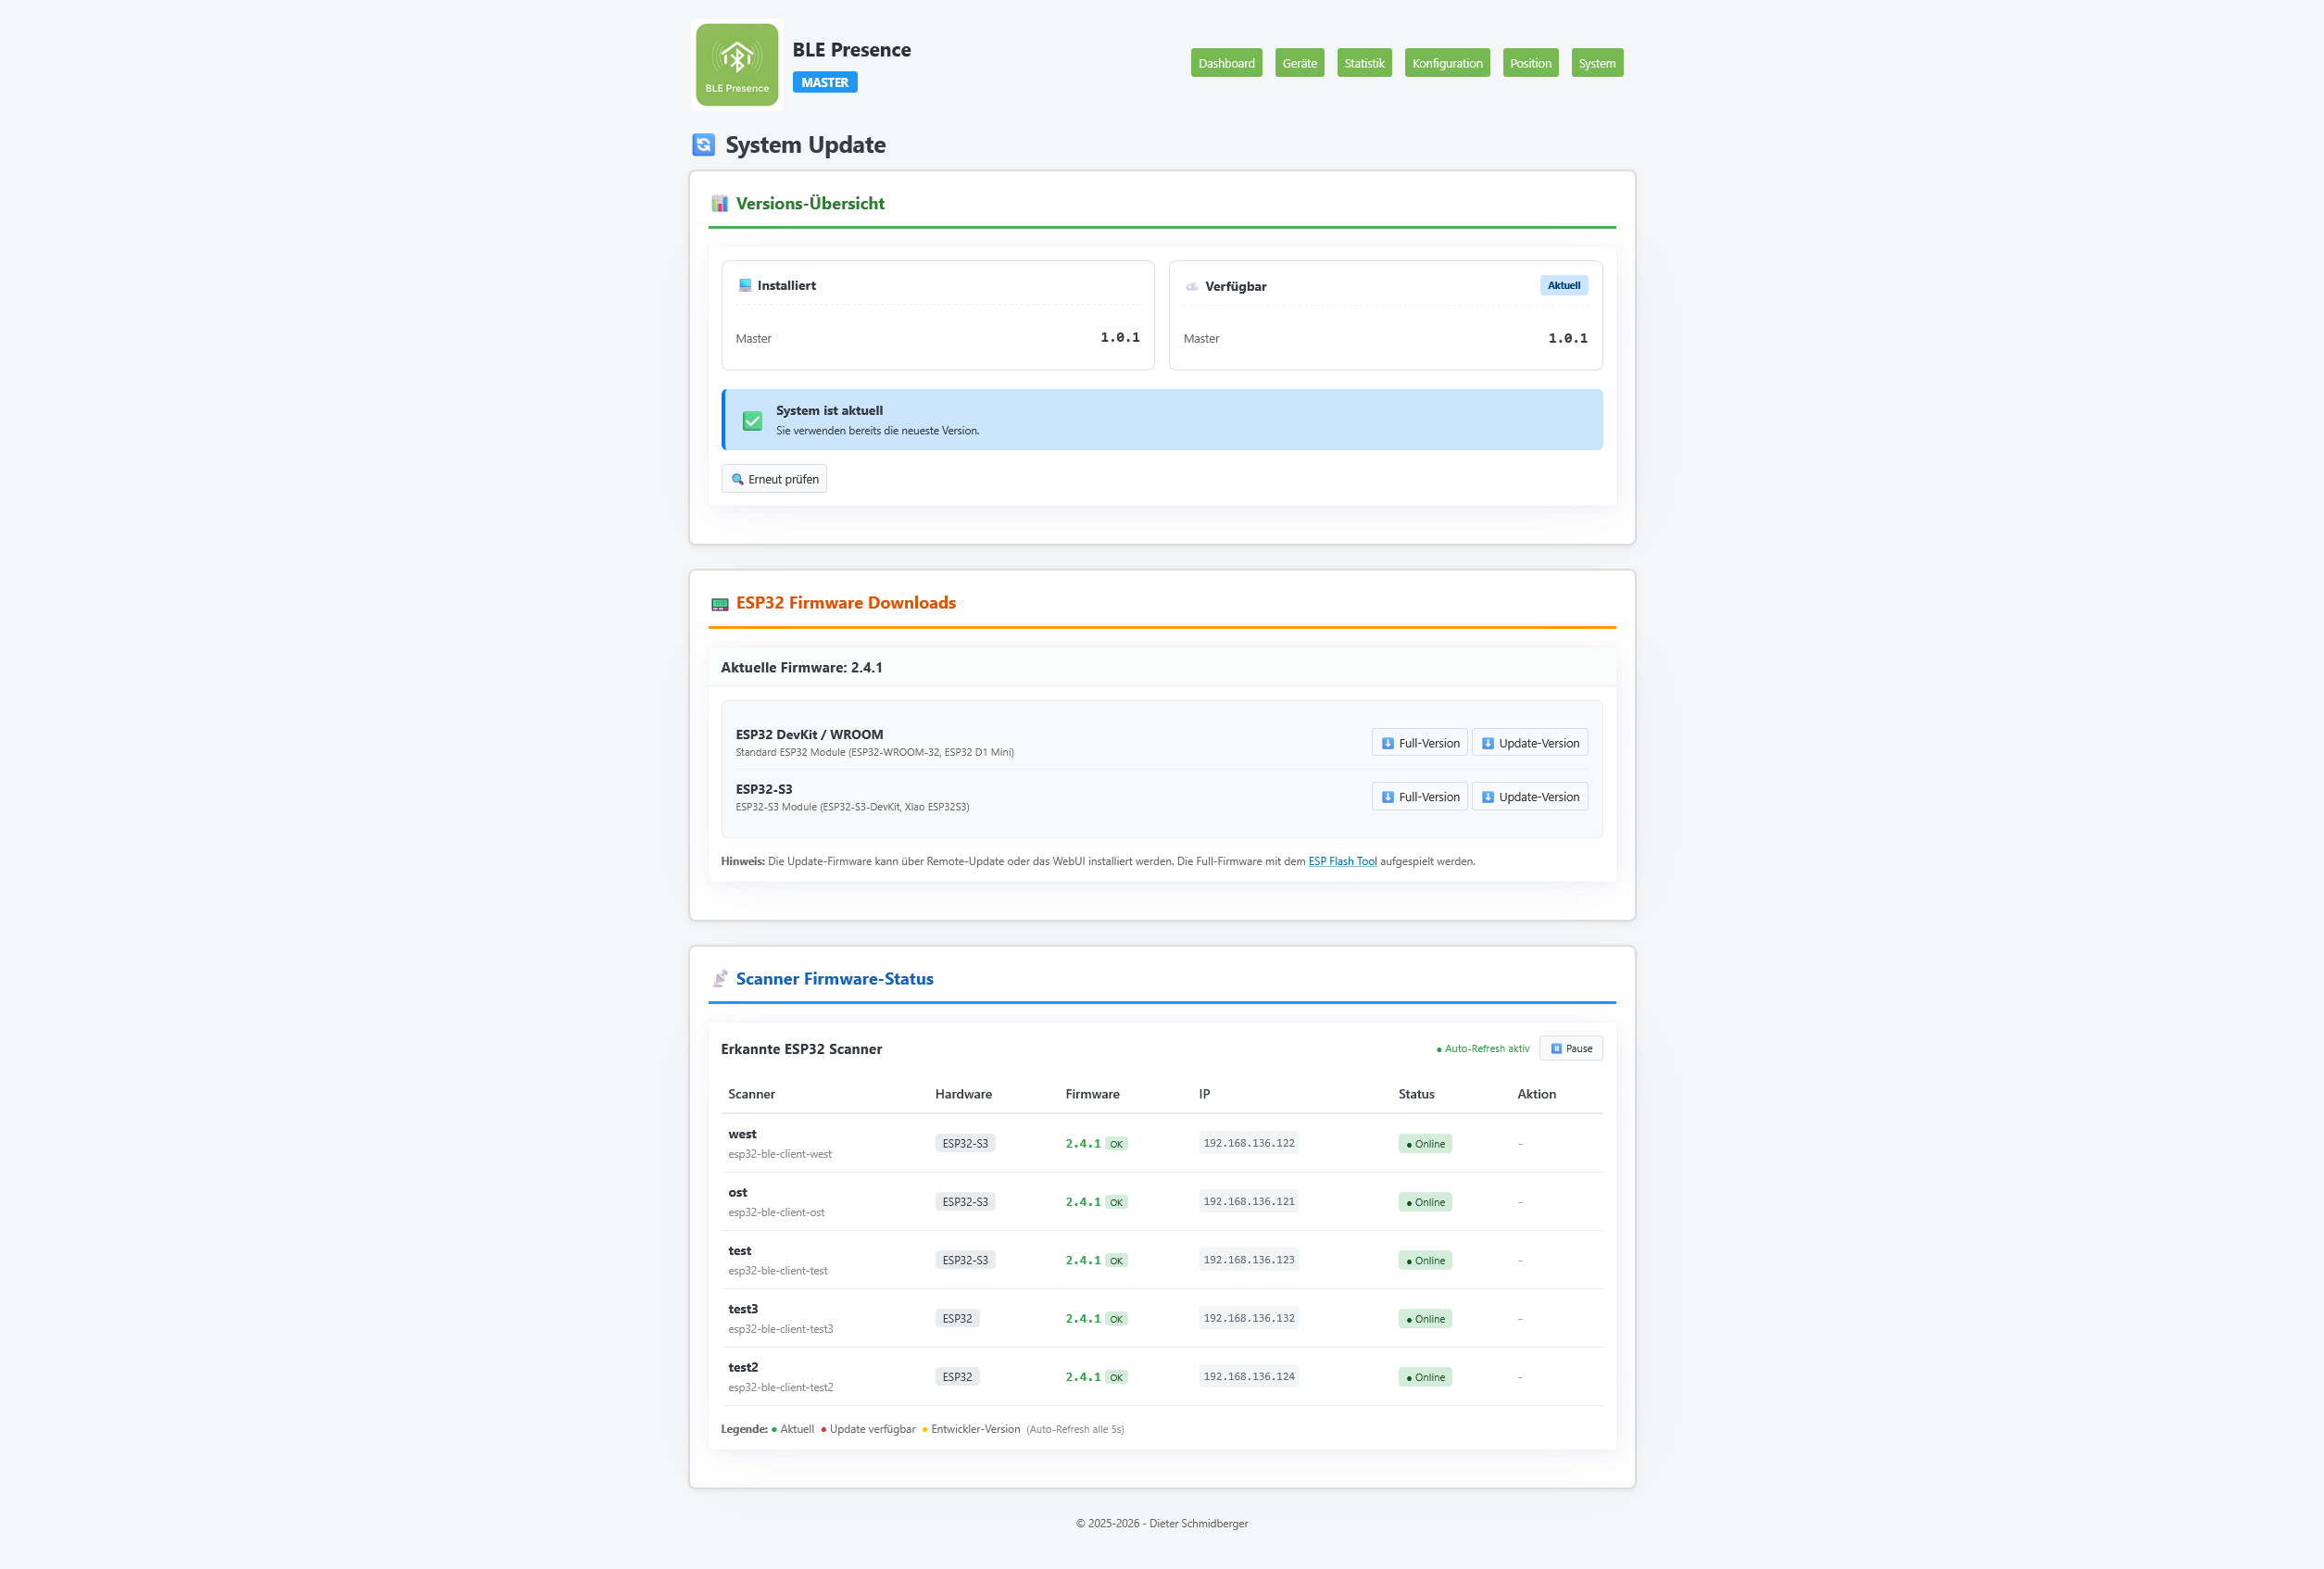The image size is (2324, 1569).
Task: Click the Verfügbar cloud icon
Action: [1192, 287]
